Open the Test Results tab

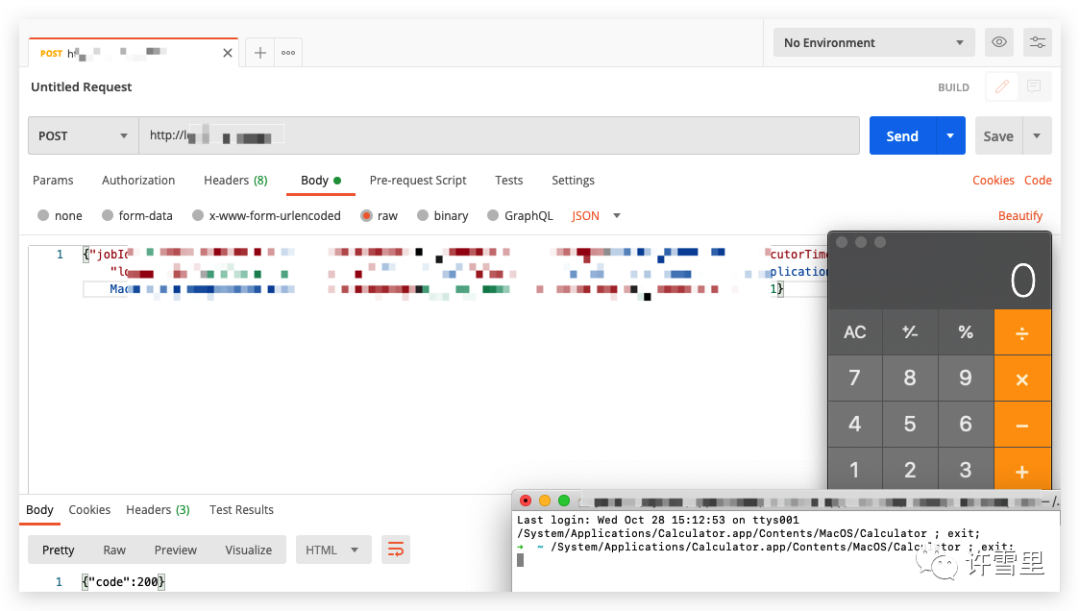(241, 510)
